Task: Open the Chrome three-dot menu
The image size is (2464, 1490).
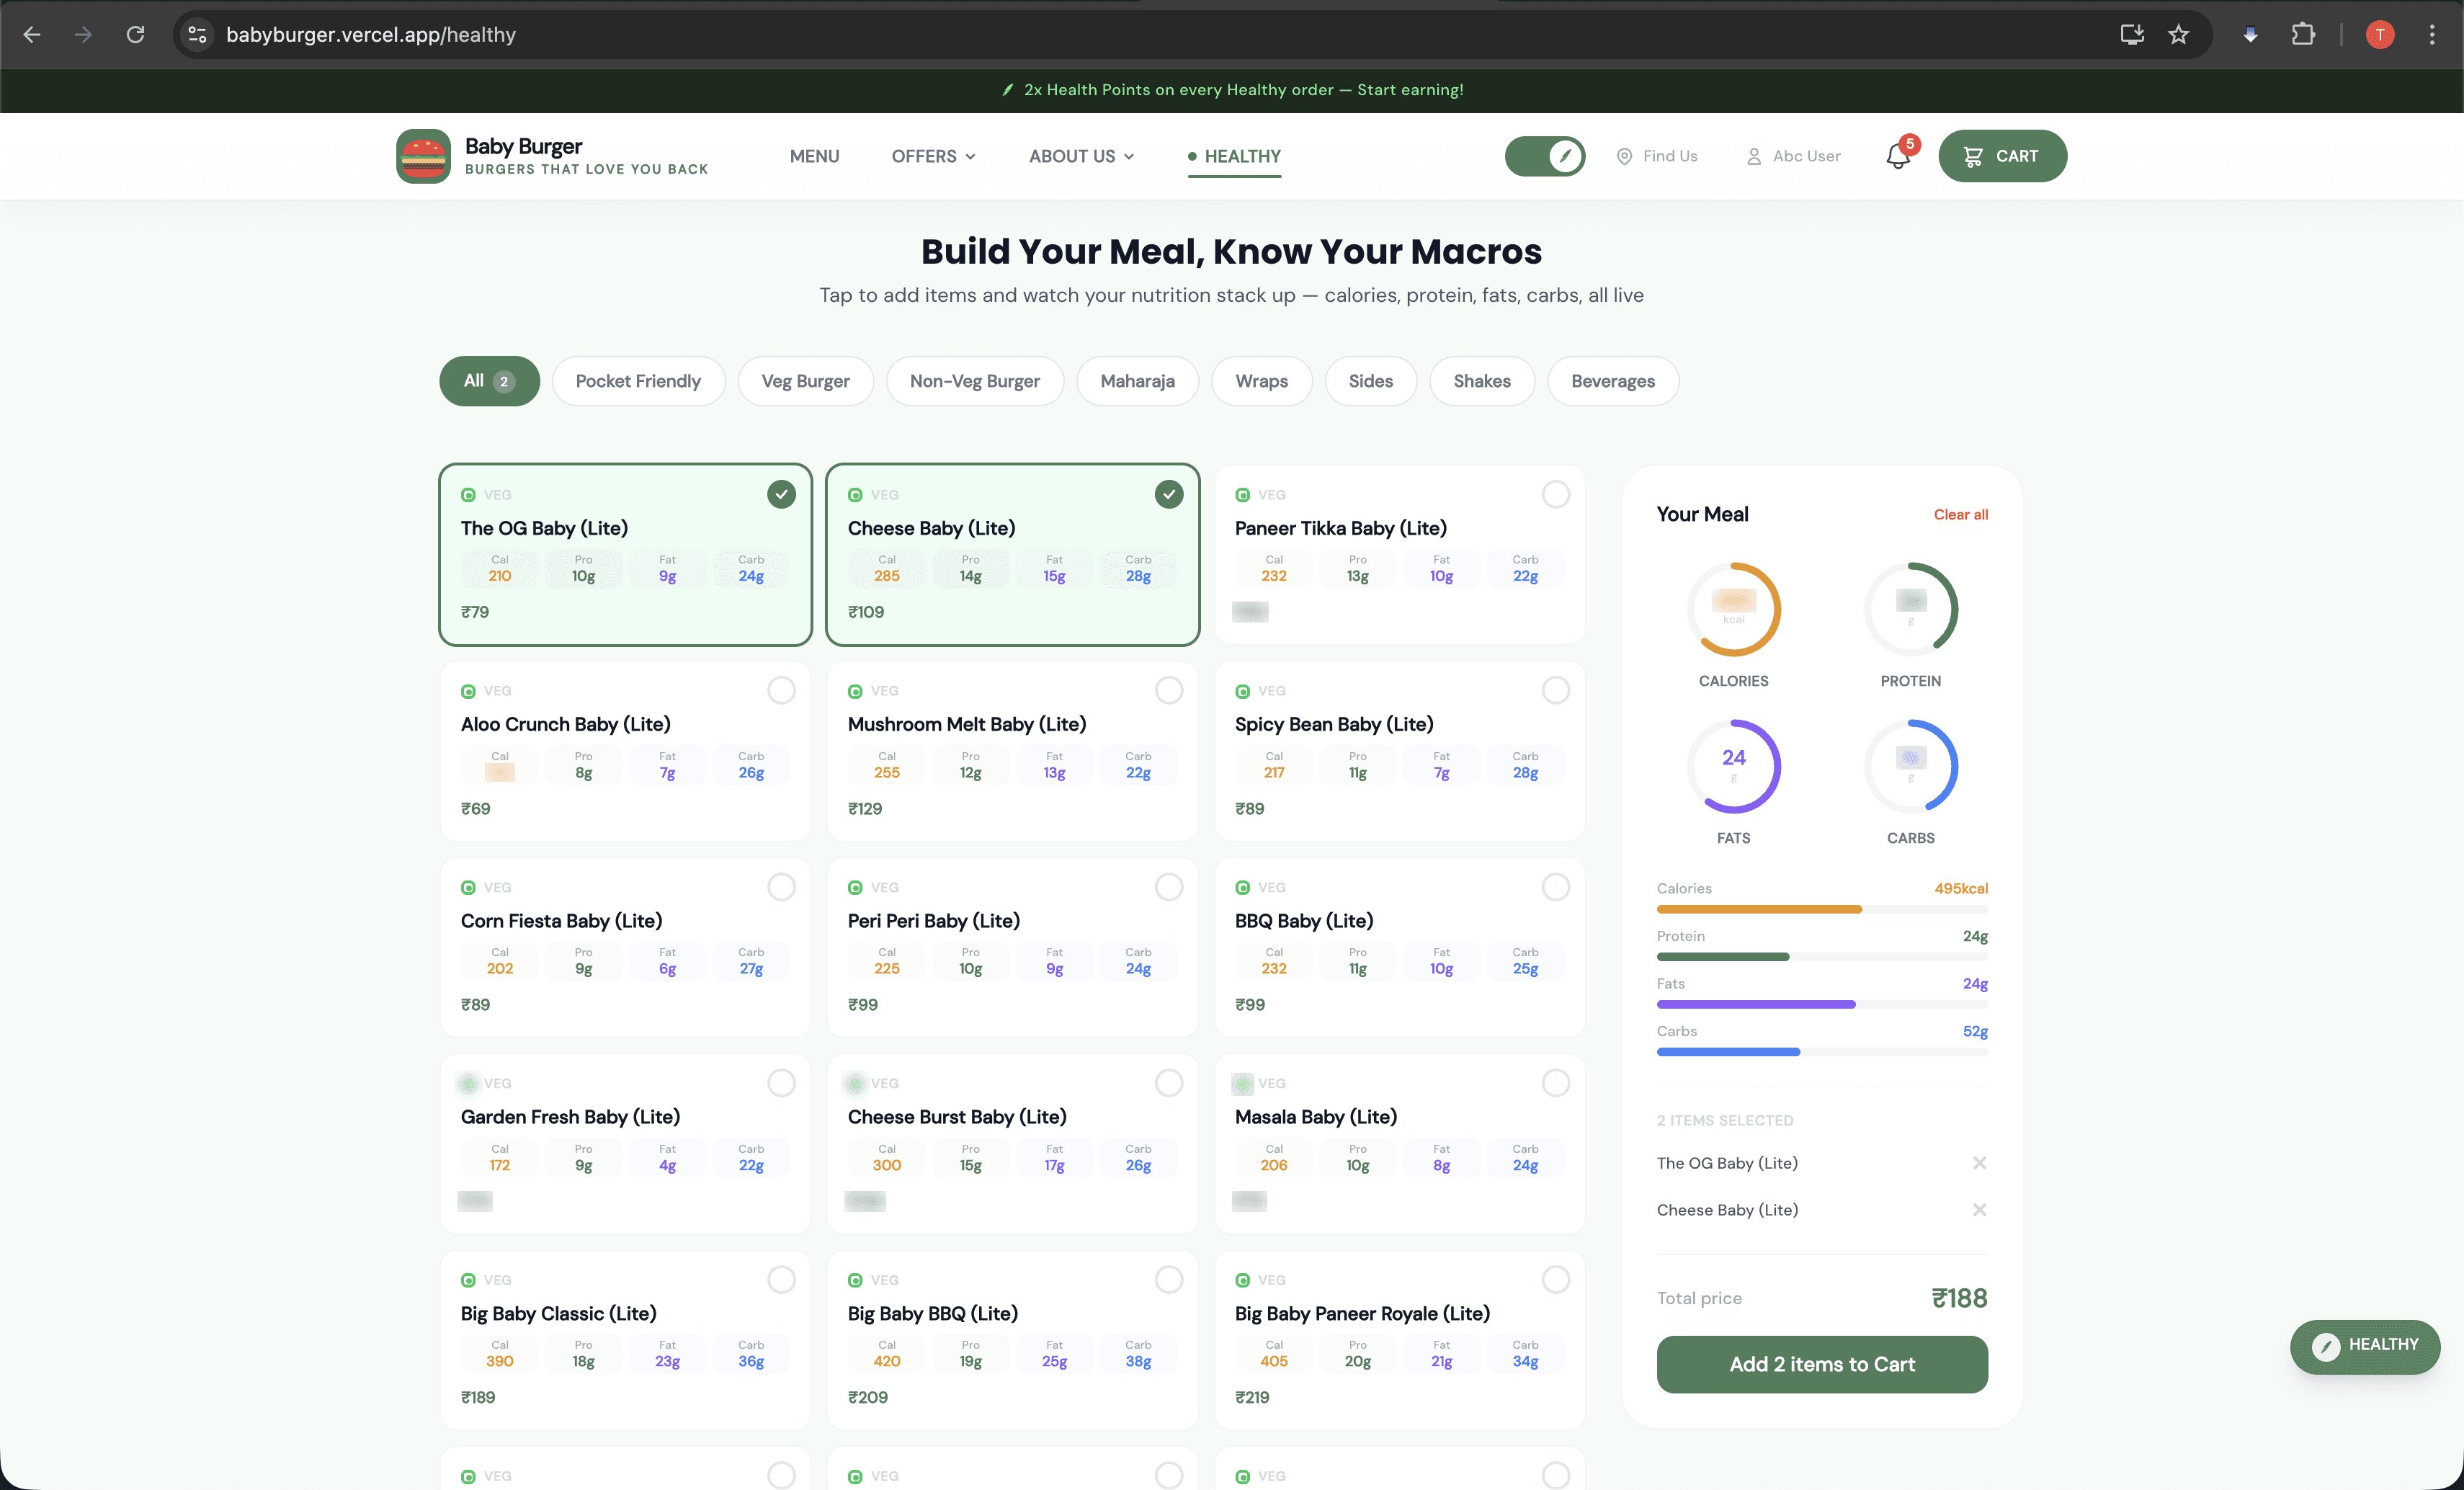Action: 2431,34
